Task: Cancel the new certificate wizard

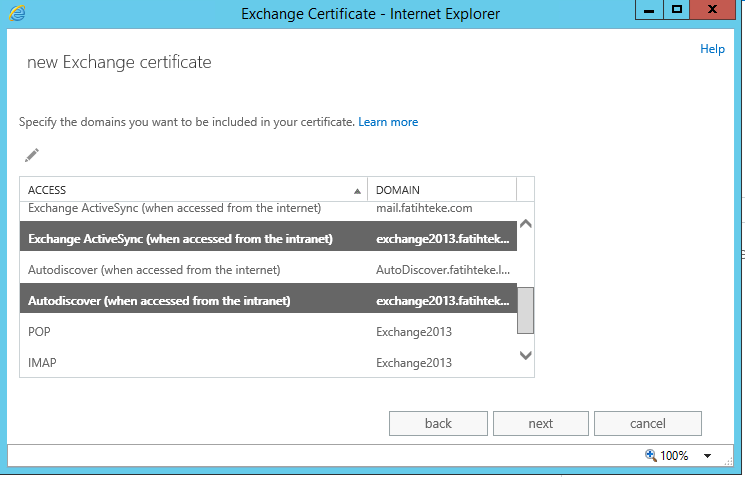Action: [647, 423]
